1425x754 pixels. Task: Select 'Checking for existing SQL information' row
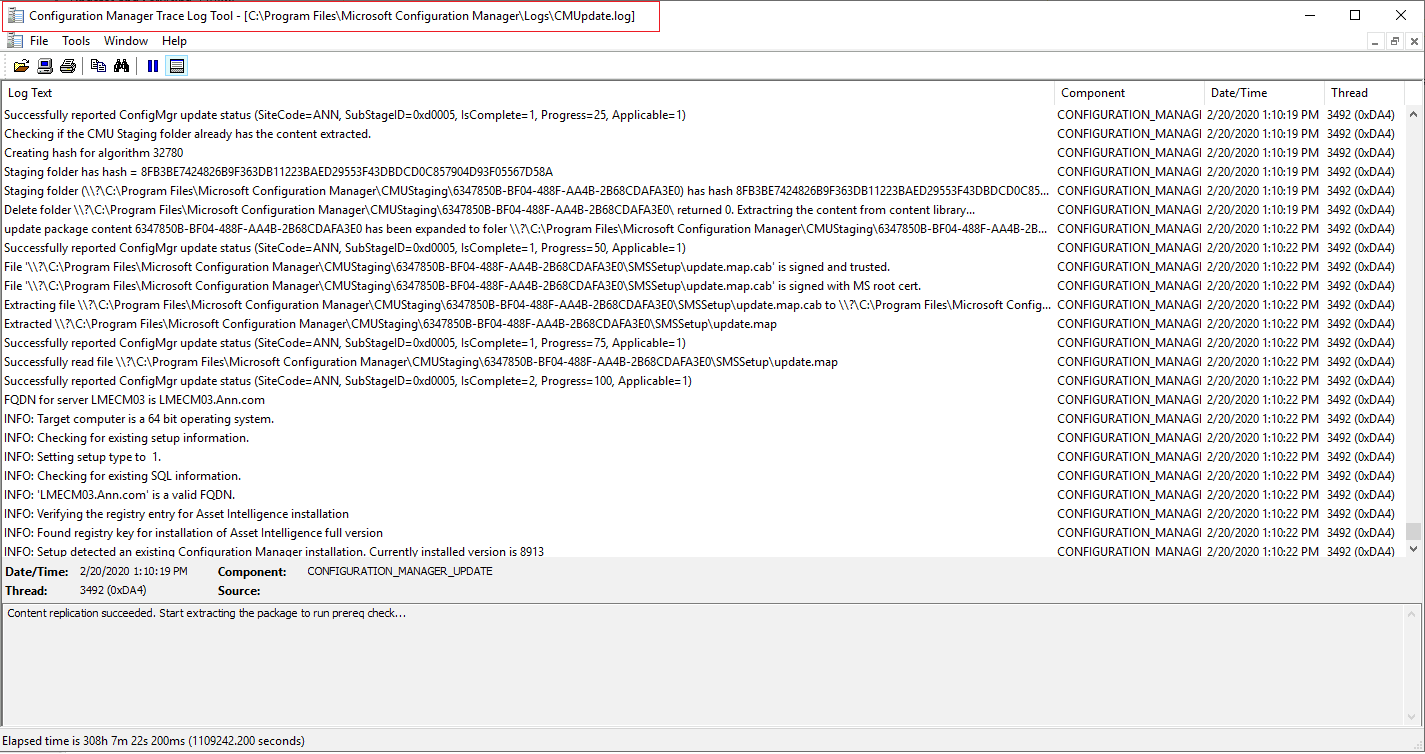(x=702, y=476)
